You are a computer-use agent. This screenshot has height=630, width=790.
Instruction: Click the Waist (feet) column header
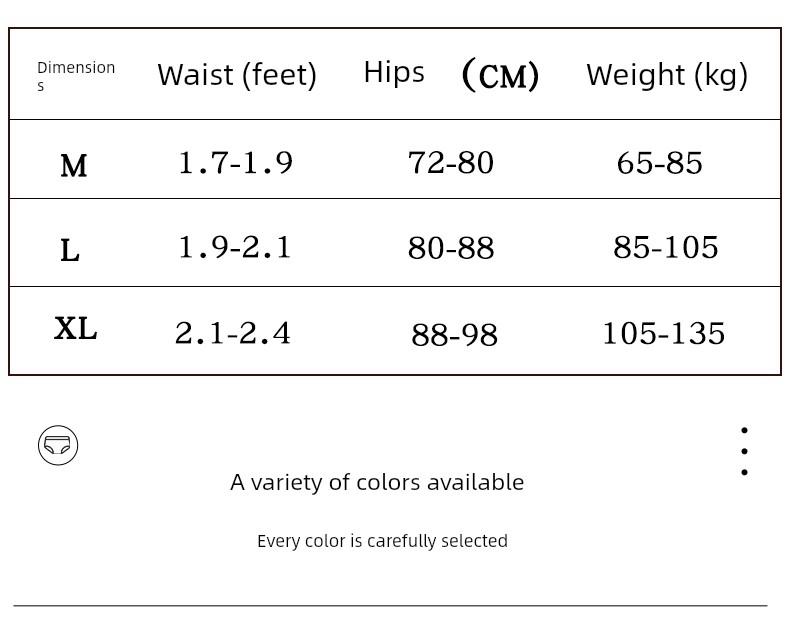[x=237, y=75]
